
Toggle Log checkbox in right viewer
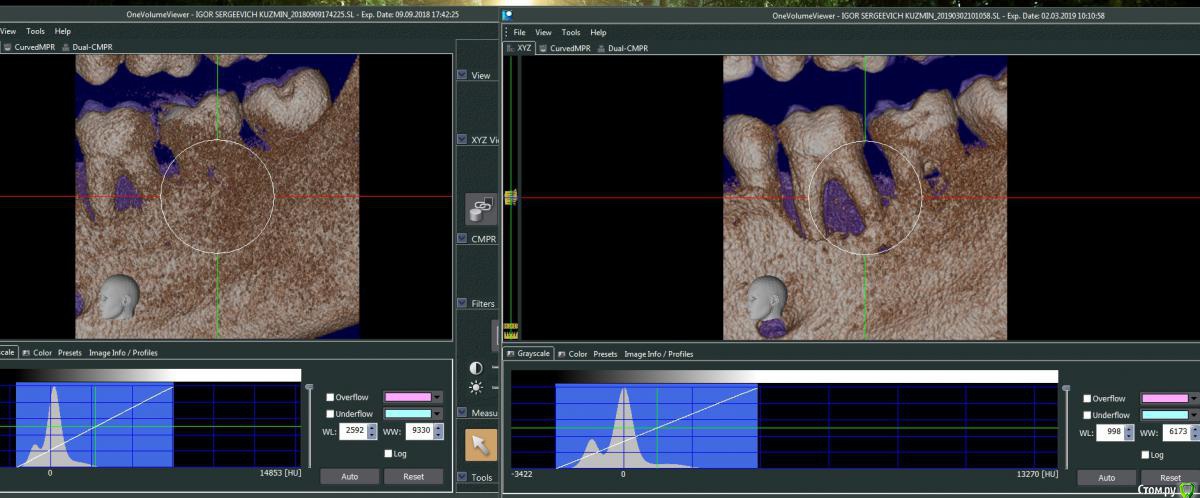click(x=1143, y=454)
